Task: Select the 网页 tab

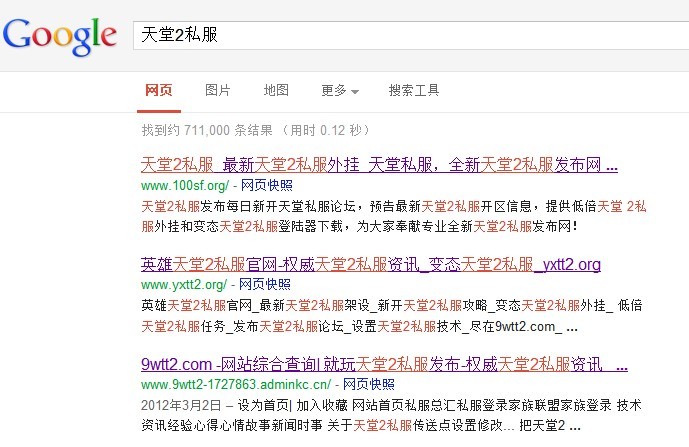Action: [x=158, y=90]
